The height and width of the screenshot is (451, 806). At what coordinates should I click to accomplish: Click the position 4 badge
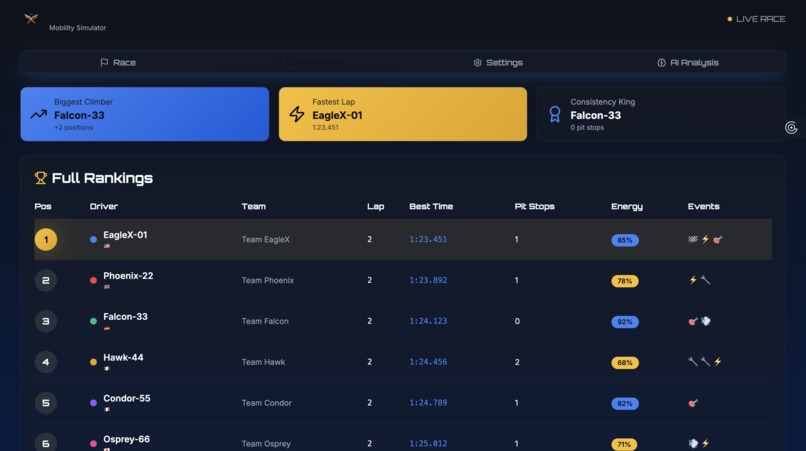[x=46, y=362]
